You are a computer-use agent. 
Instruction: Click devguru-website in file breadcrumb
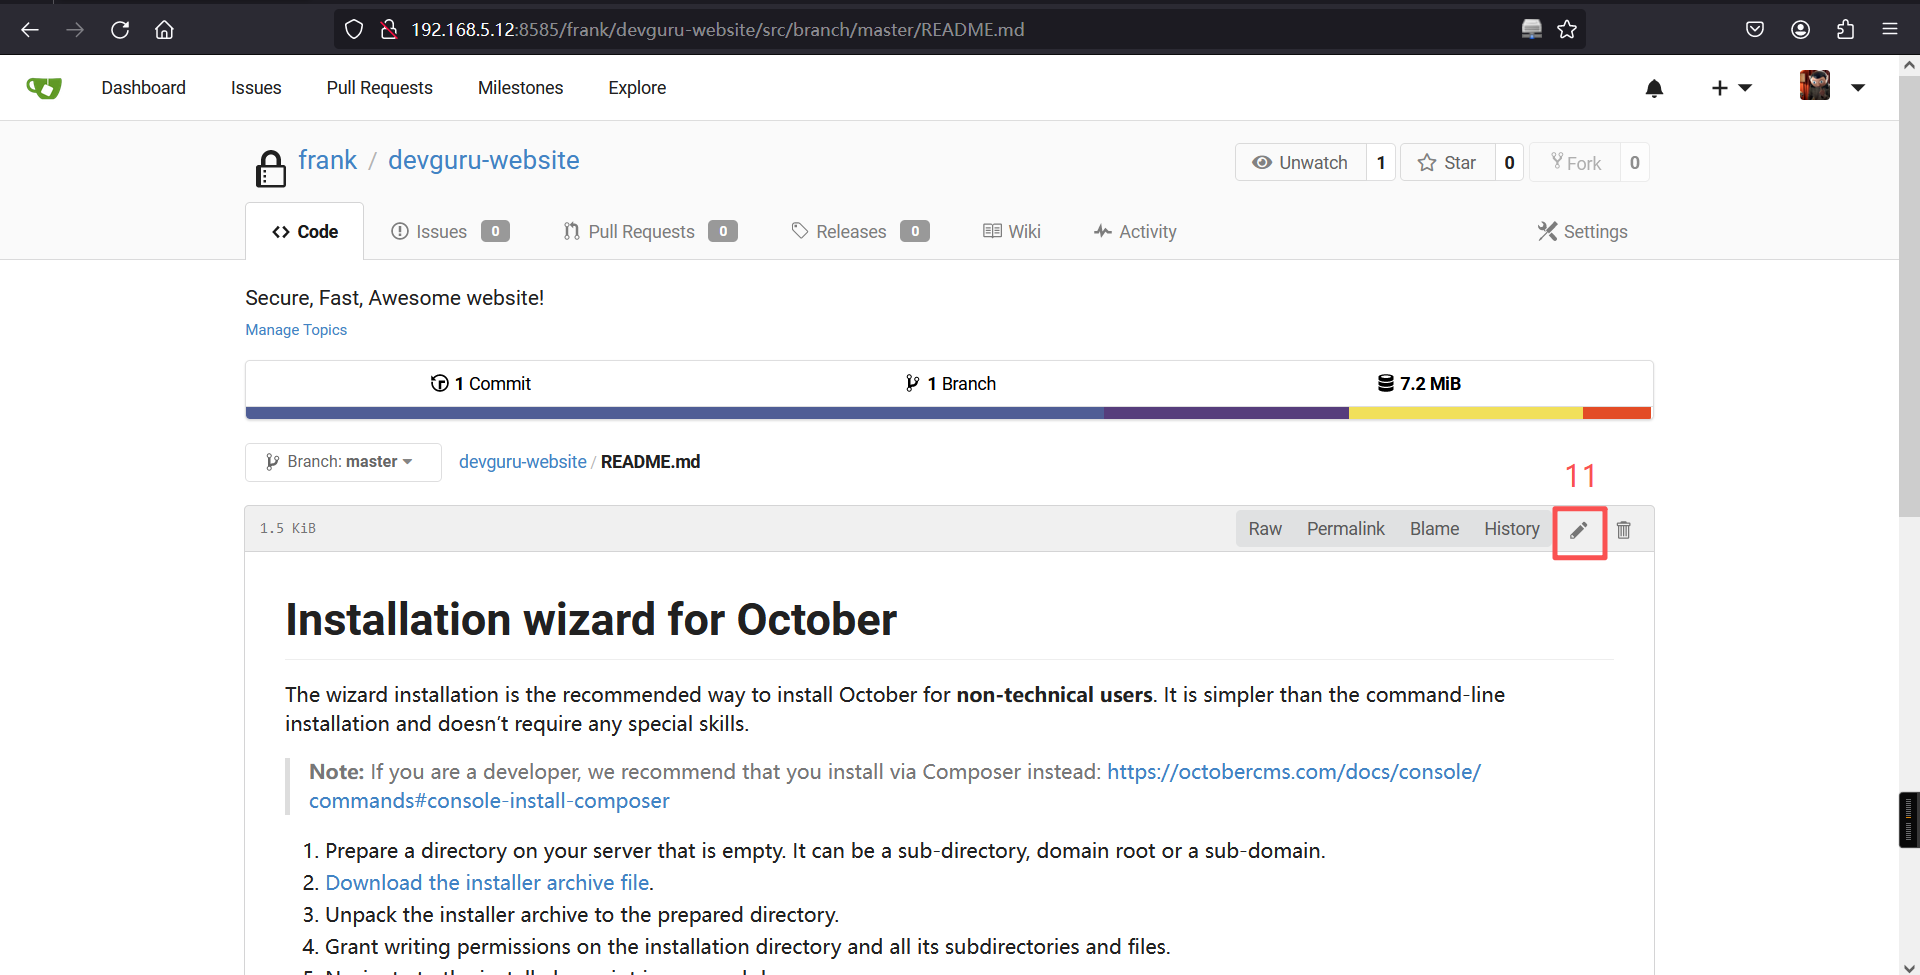(x=523, y=462)
